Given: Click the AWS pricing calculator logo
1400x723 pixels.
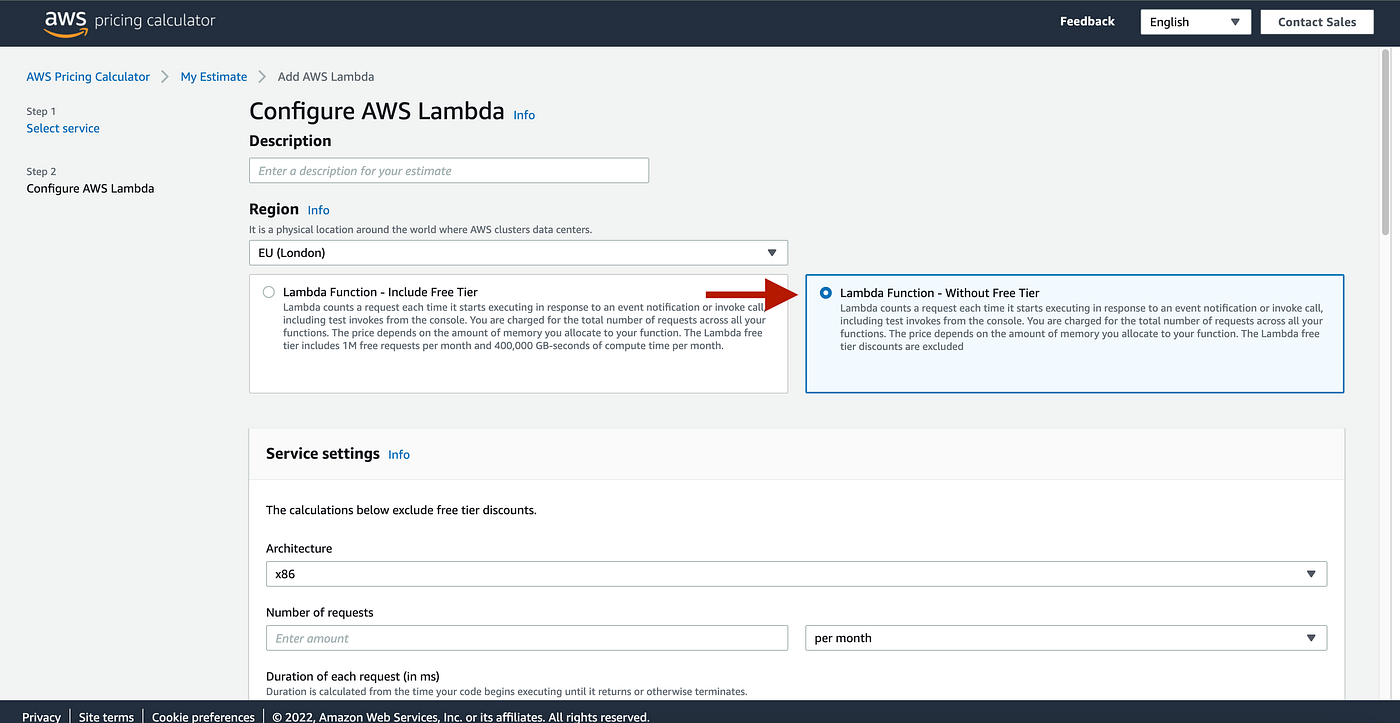Looking at the screenshot, I should [x=129, y=21].
